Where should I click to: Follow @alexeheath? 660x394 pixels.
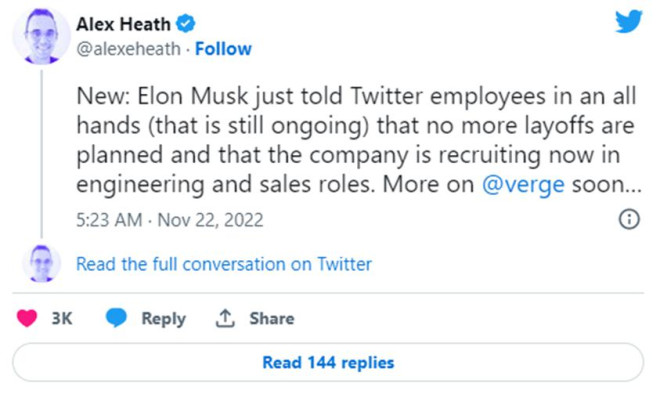223,49
